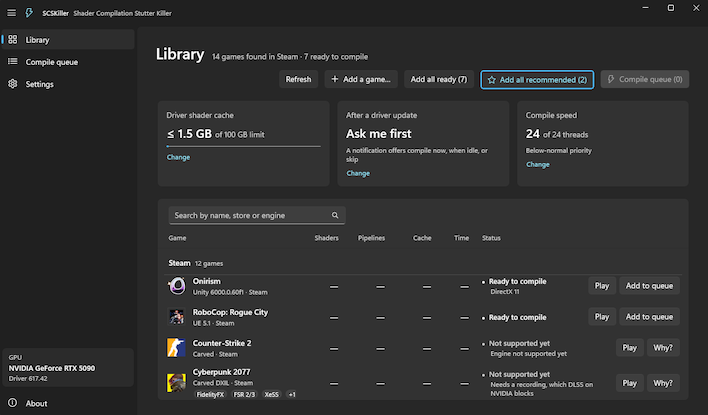The height and width of the screenshot is (415, 708).
Task: Minimize the SCSKiller window
Action: click(x=645, y=8)
